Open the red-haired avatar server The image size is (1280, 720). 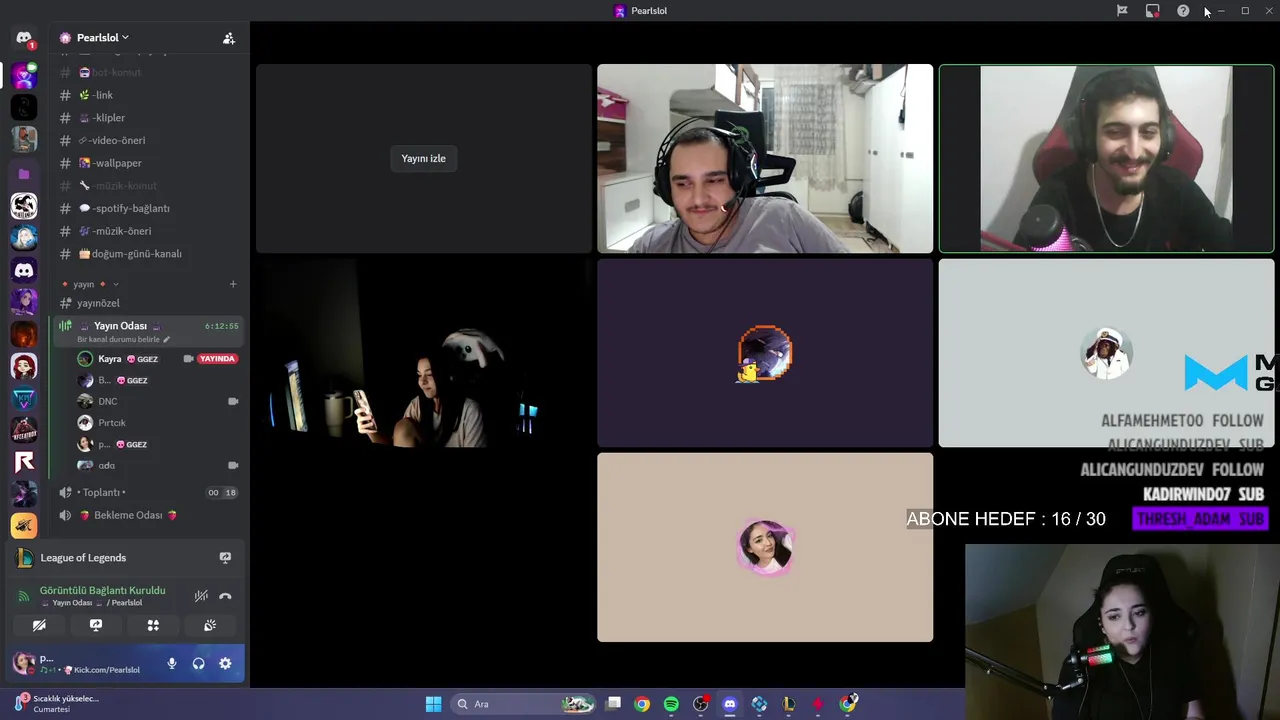coord(24,366)
